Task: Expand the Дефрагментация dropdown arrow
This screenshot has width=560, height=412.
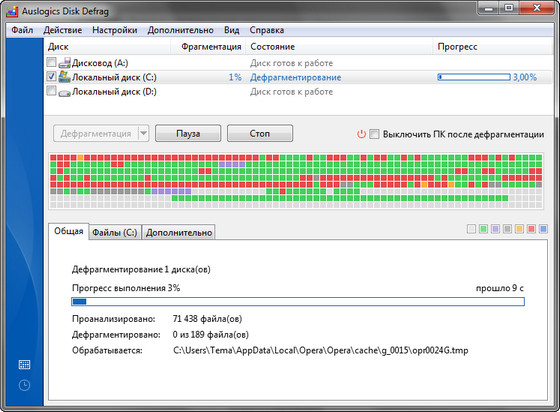Action: click(143, 134)
